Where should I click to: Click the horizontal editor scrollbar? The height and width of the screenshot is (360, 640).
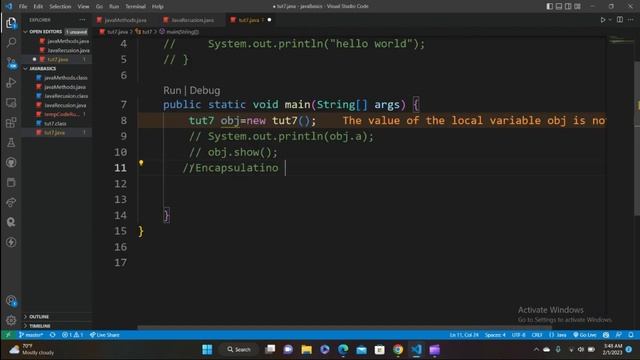coord(344,327)
